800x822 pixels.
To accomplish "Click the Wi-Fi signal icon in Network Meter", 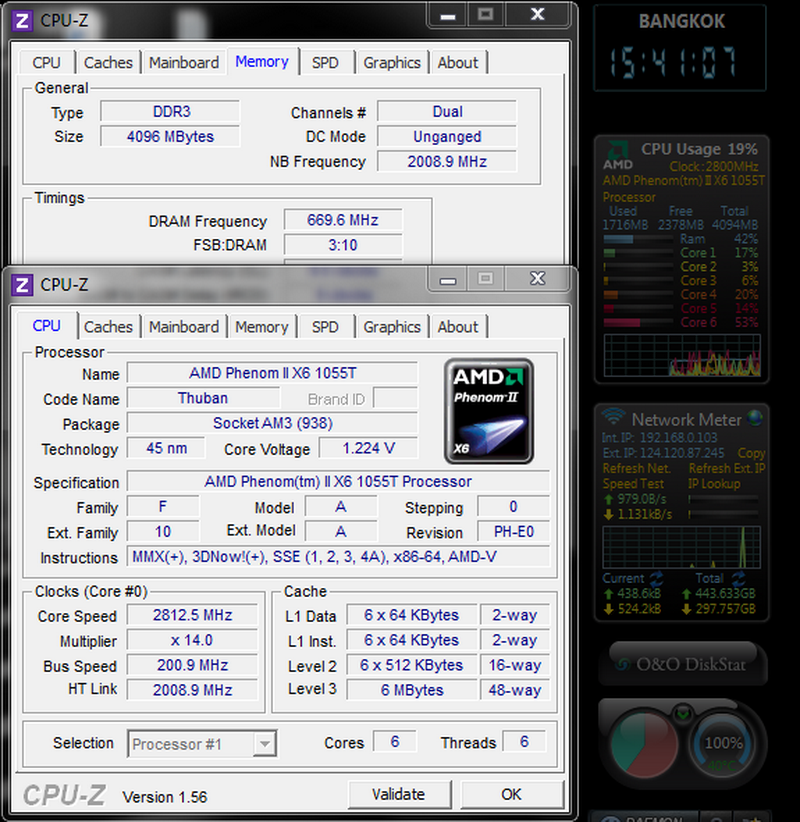I will [x=613, y=417].
